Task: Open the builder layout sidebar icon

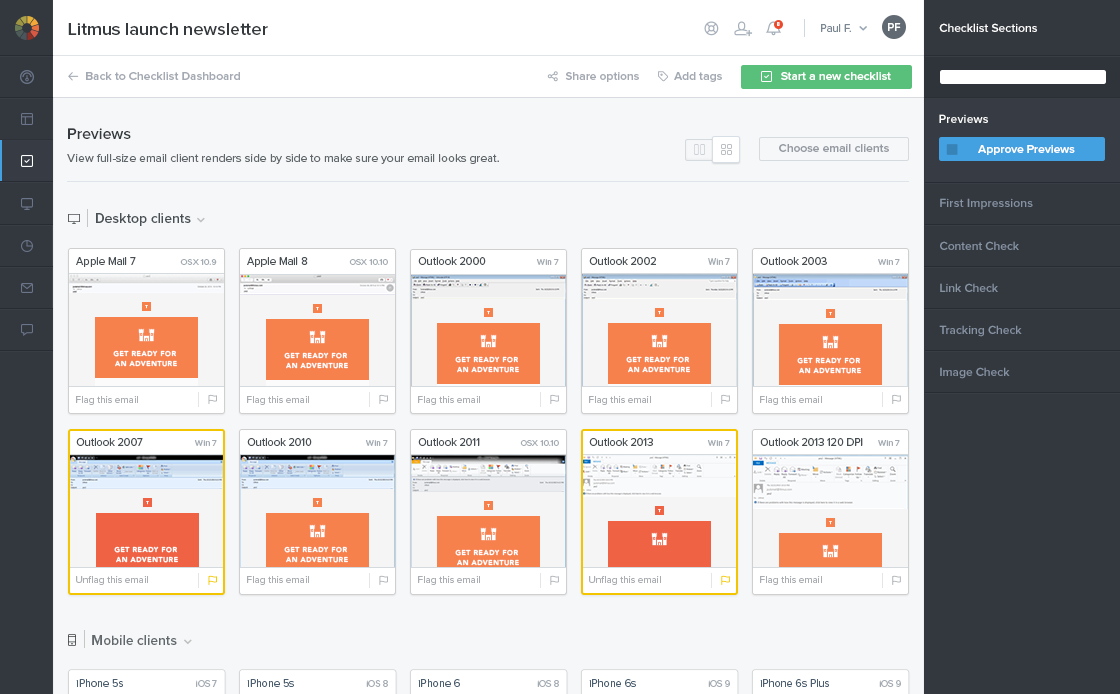Action: (x=26, y=119)
